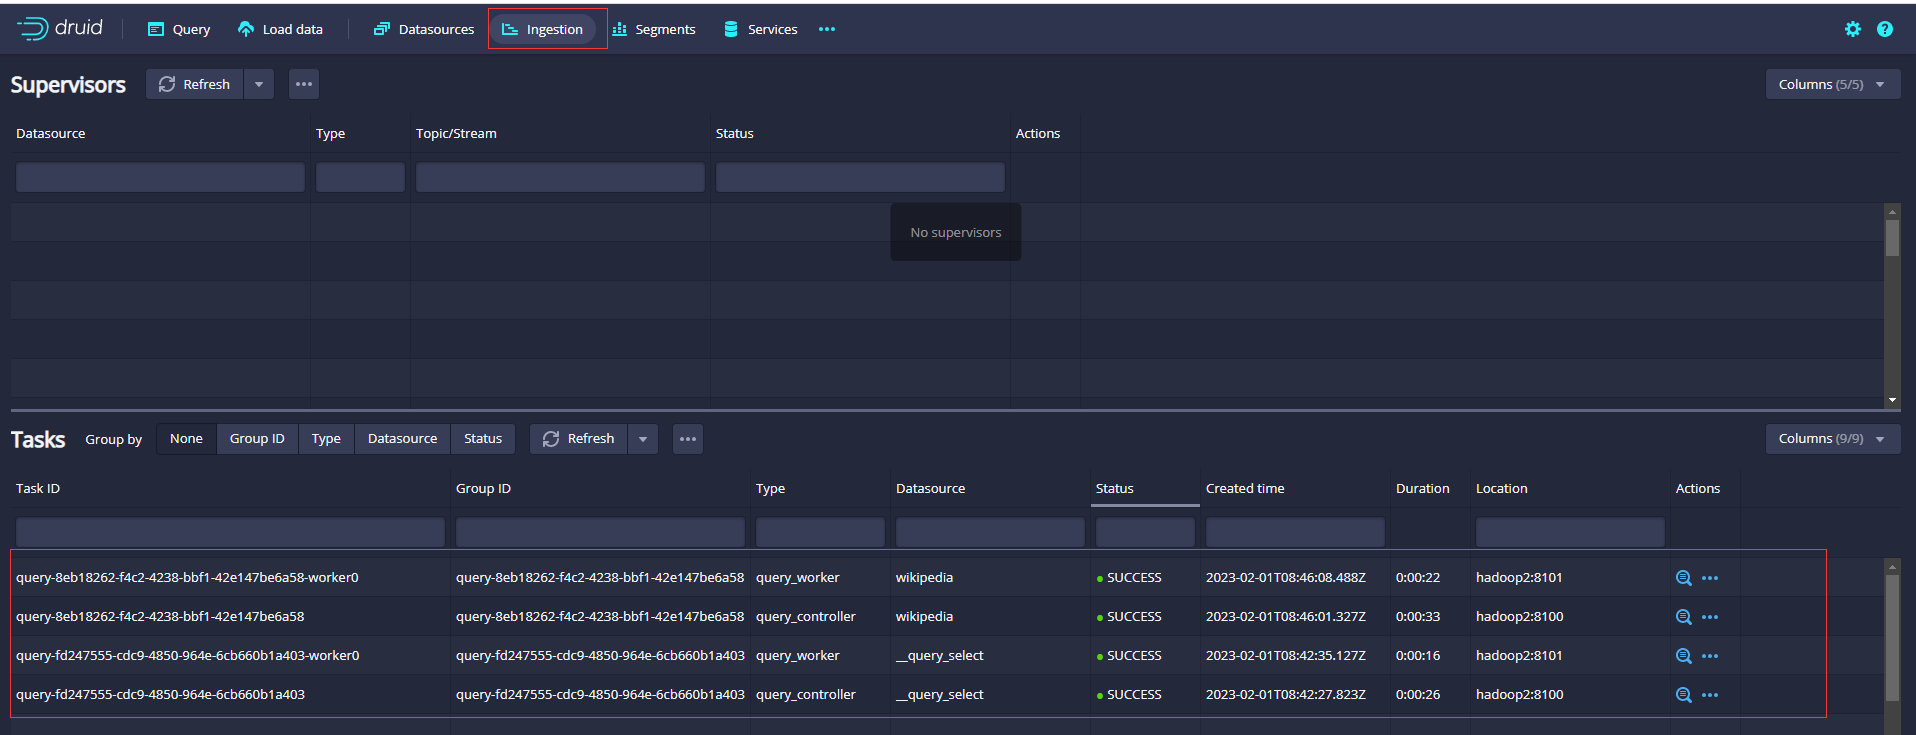Image resolution: width=1916 pixels, height=735 pixels.
Task: Open actions ellipsis for query-8eb18262 worker0 task
Action: (1710, 578)
